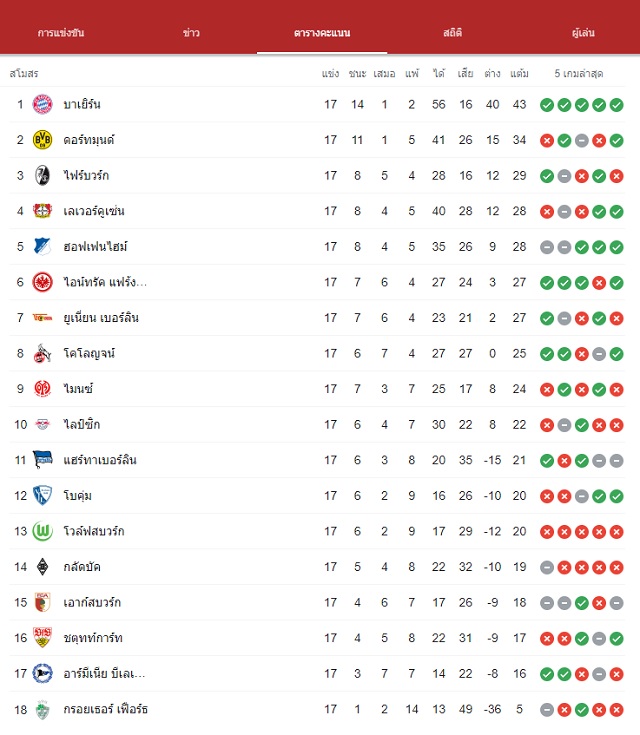The width and height of the screenshot is (640, 735).
Task: Select the กรอยเธอร์ เฟือร์ธ table row
Action: [317, 709]
